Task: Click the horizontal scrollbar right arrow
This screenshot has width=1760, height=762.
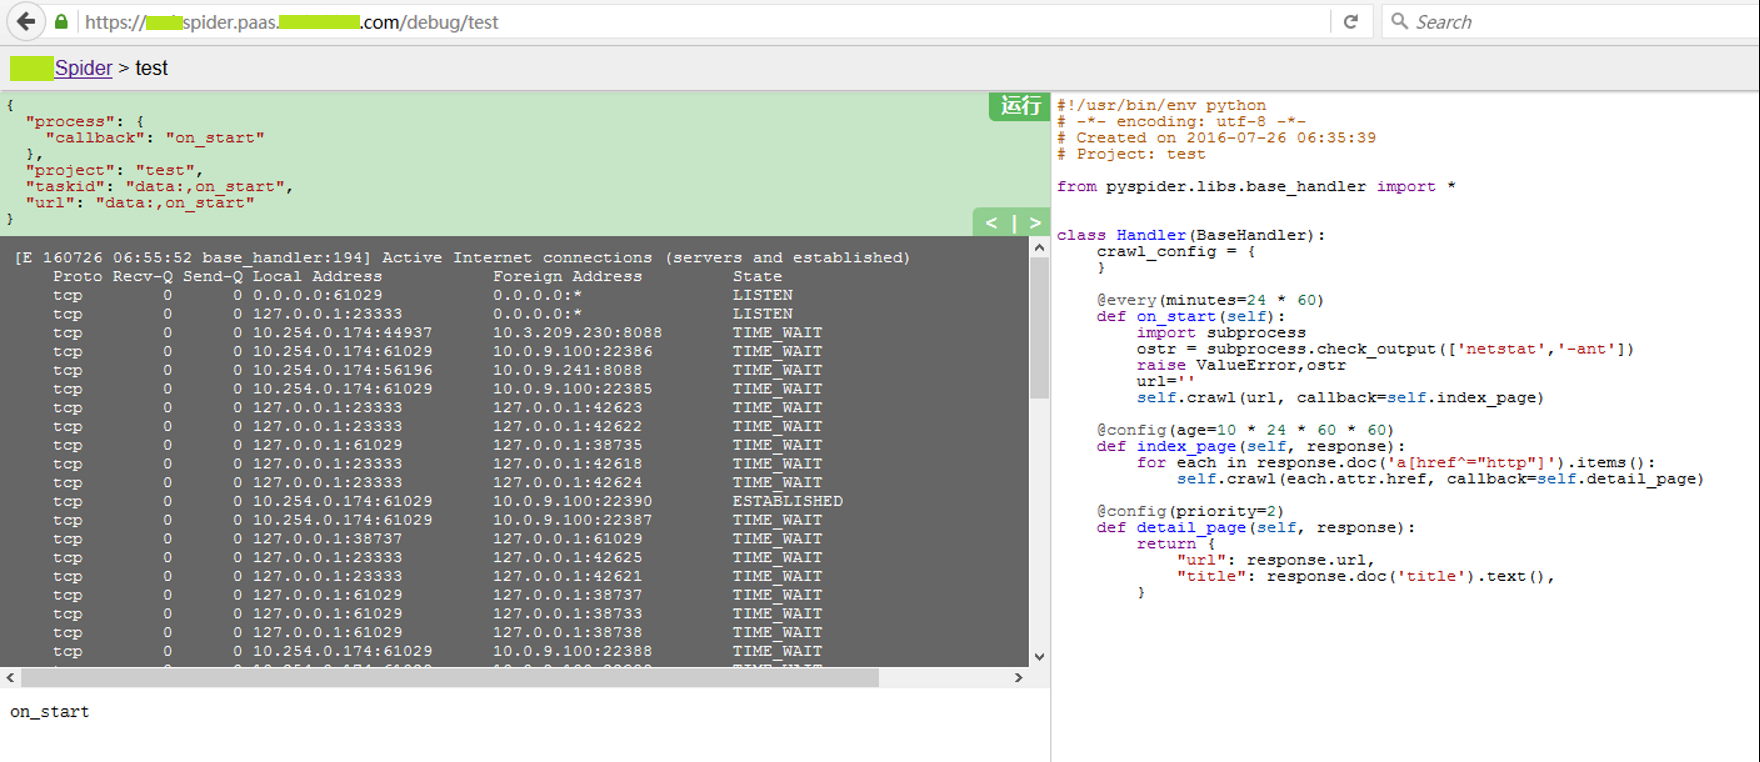Action: pyautogui.click(x=1018, y=677)
